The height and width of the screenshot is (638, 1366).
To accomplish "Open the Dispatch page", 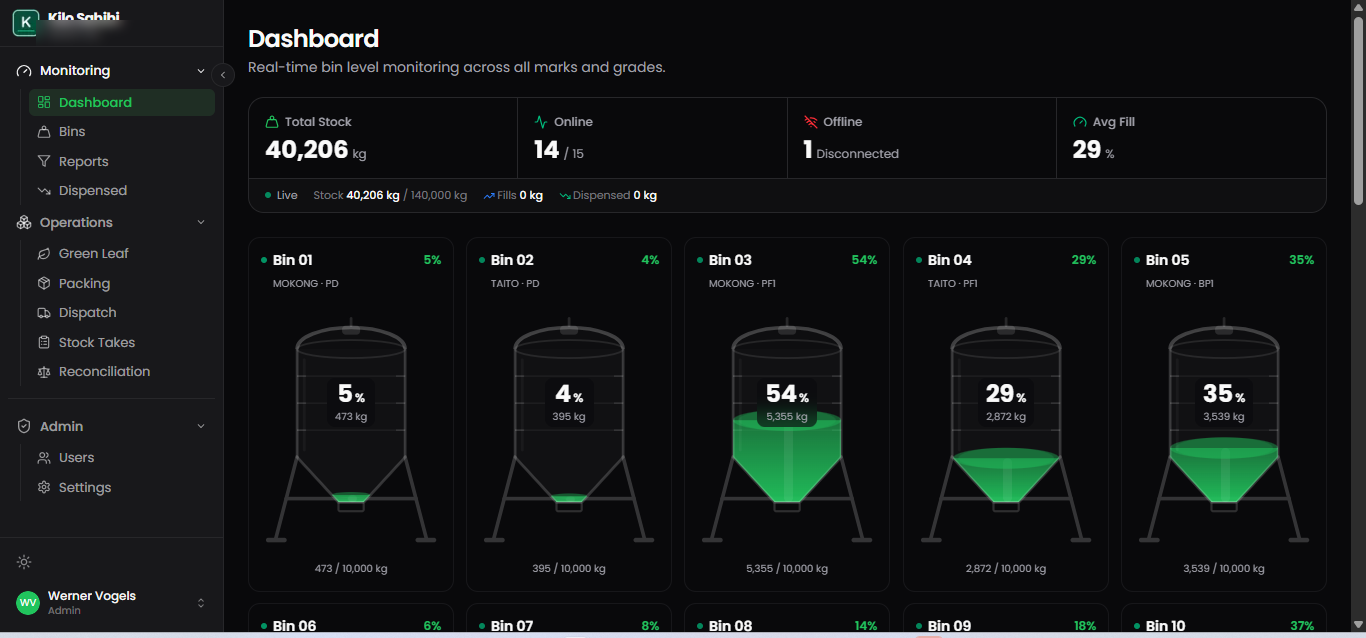I will [122, 313].
